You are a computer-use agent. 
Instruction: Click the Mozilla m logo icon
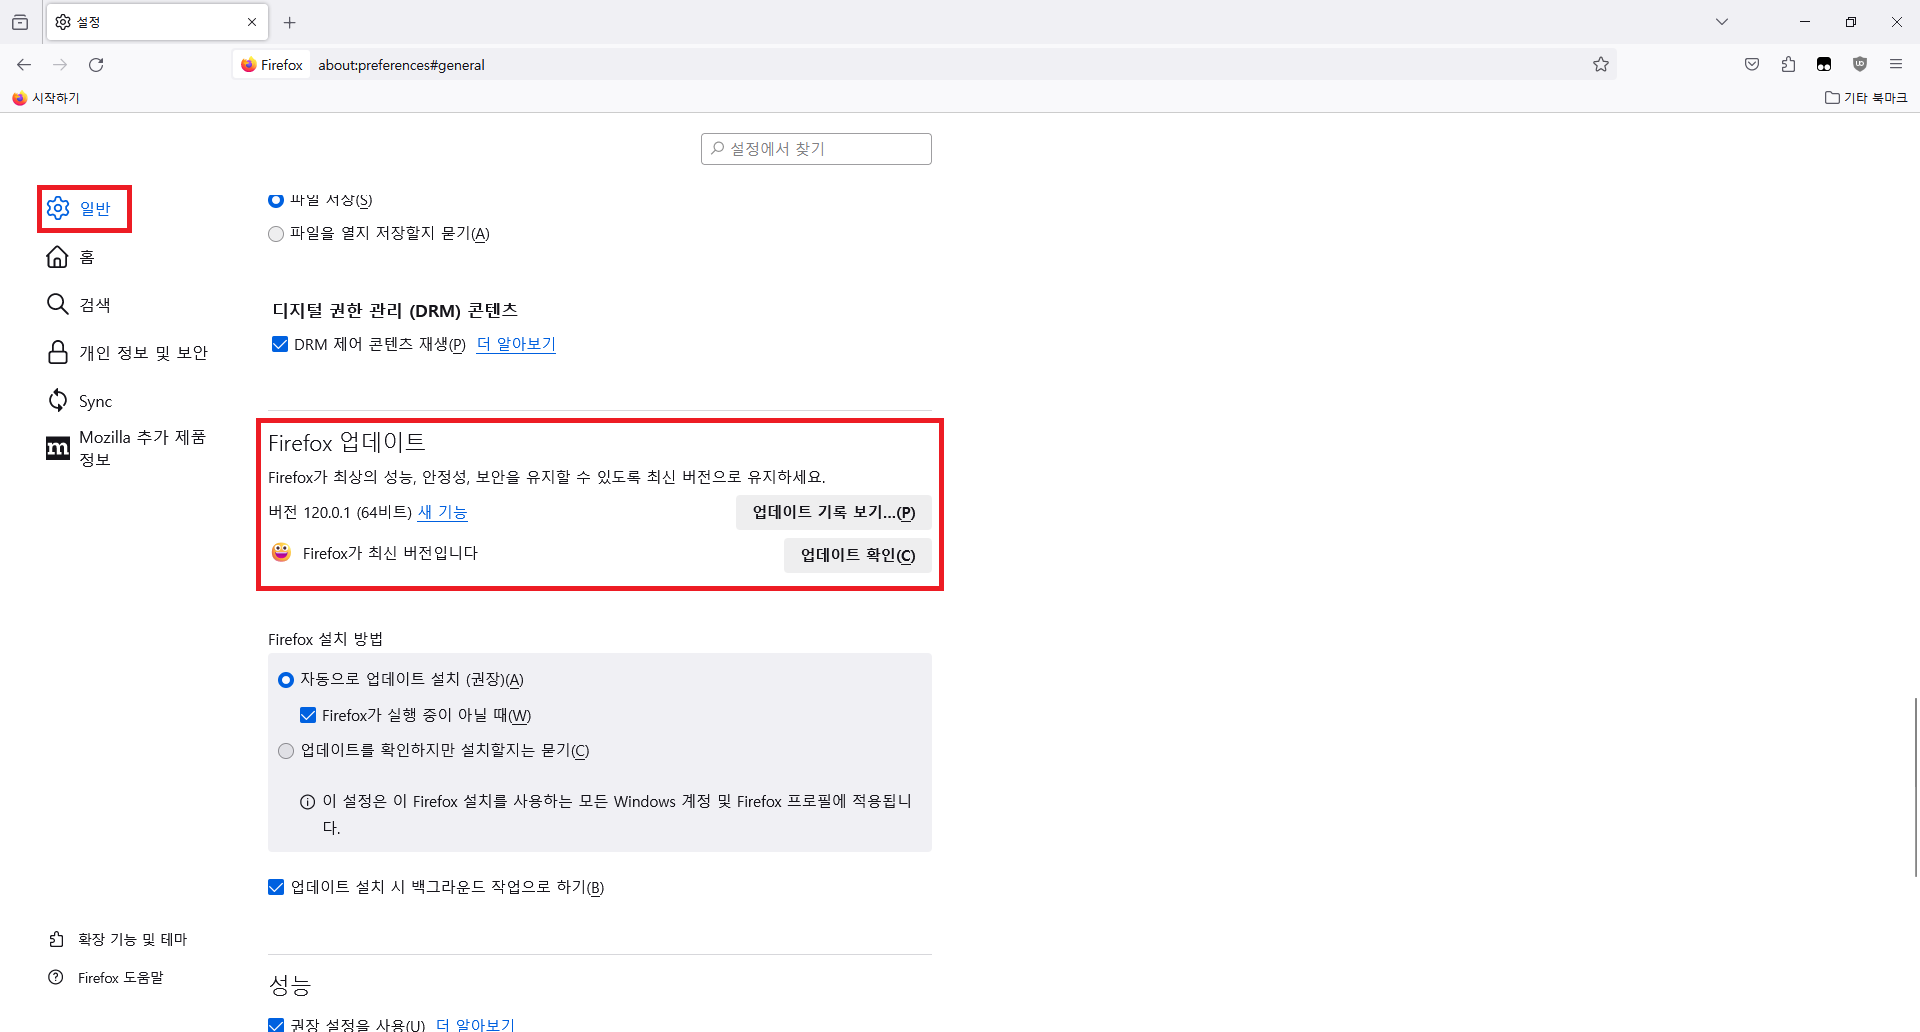[58, 448]
